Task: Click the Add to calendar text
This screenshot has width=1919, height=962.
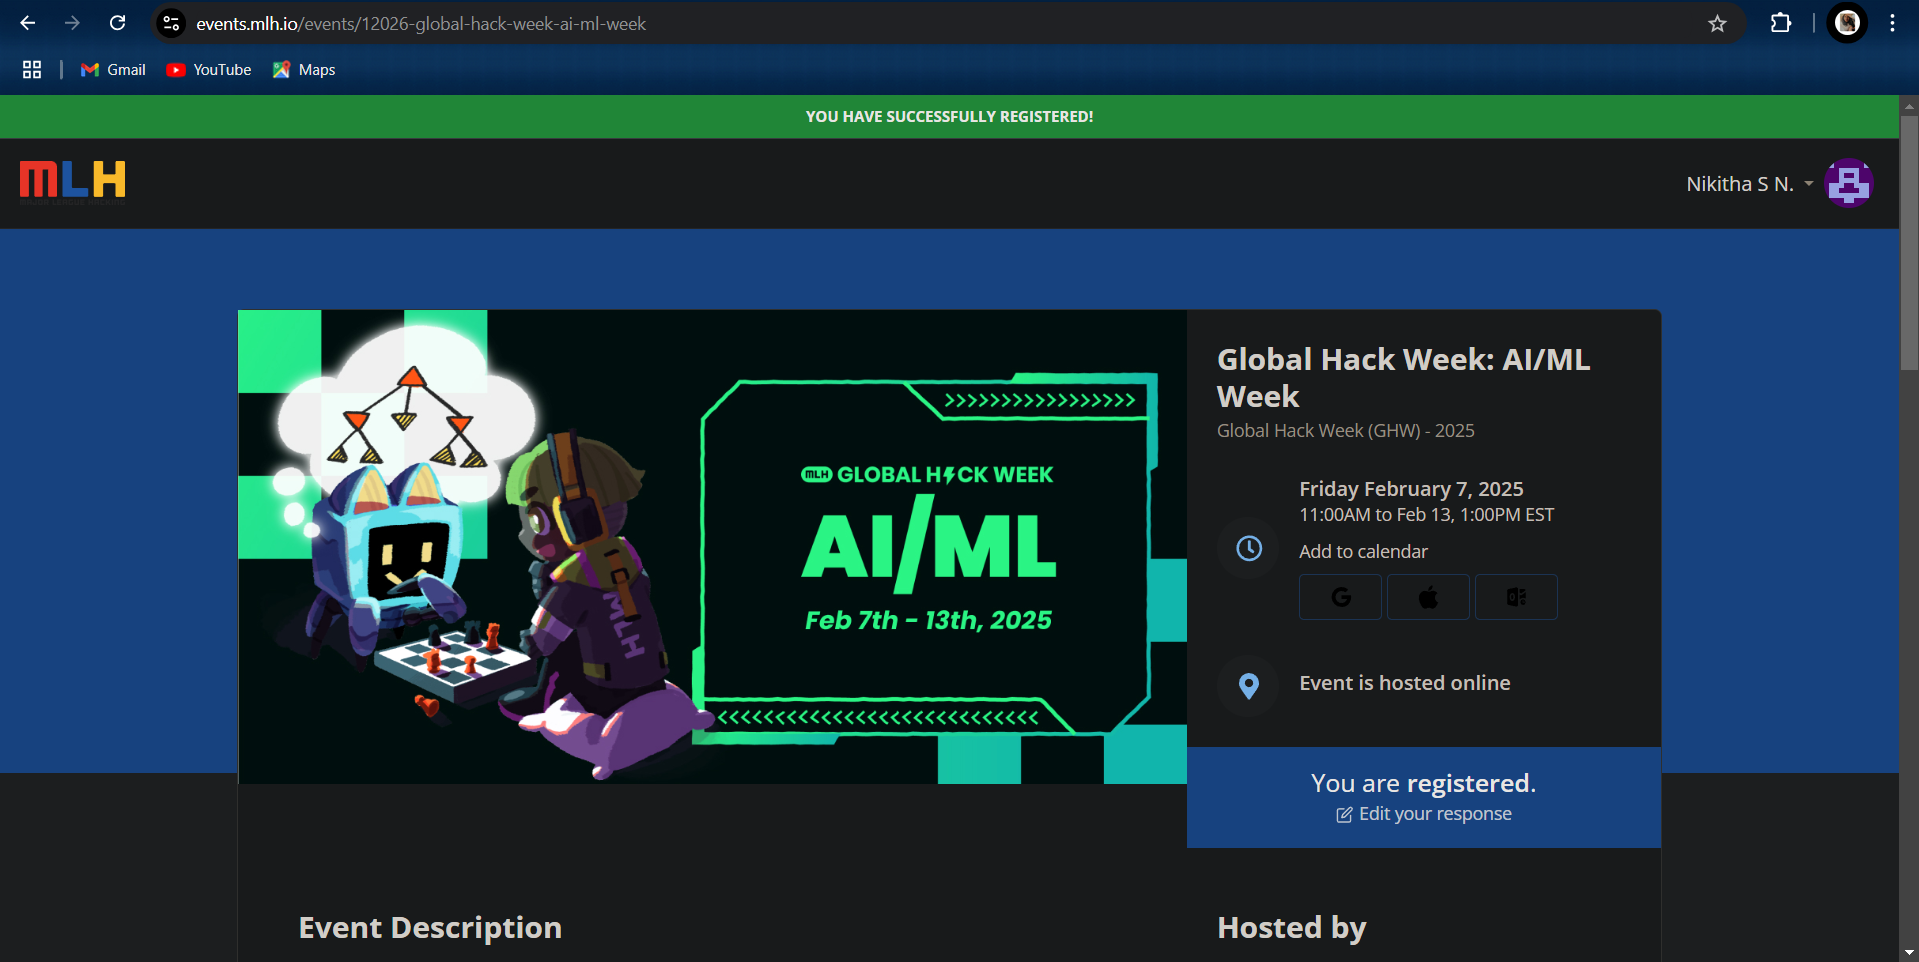Action: coord(1362,550)
